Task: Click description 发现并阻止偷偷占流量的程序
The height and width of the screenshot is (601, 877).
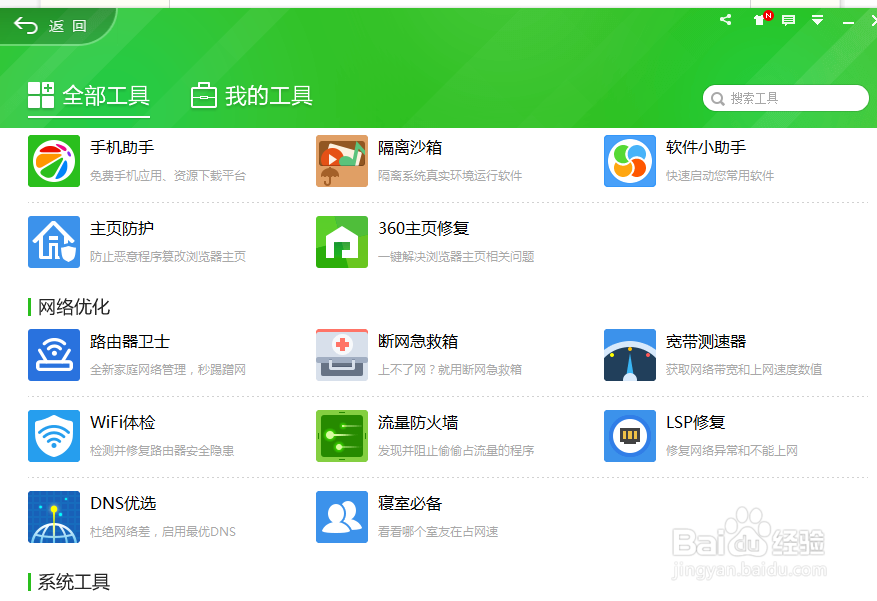Action: coord(456,451)
